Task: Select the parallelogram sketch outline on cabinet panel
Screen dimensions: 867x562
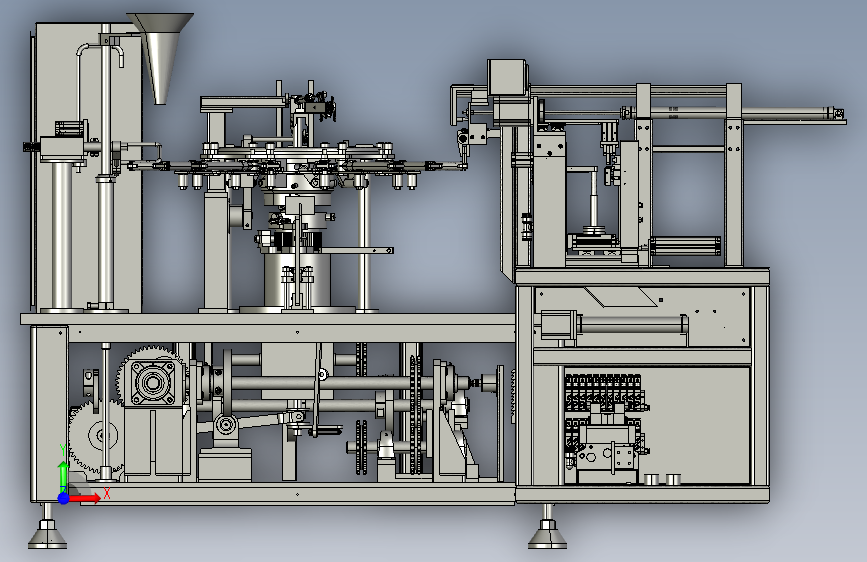Action: [621, 296]
